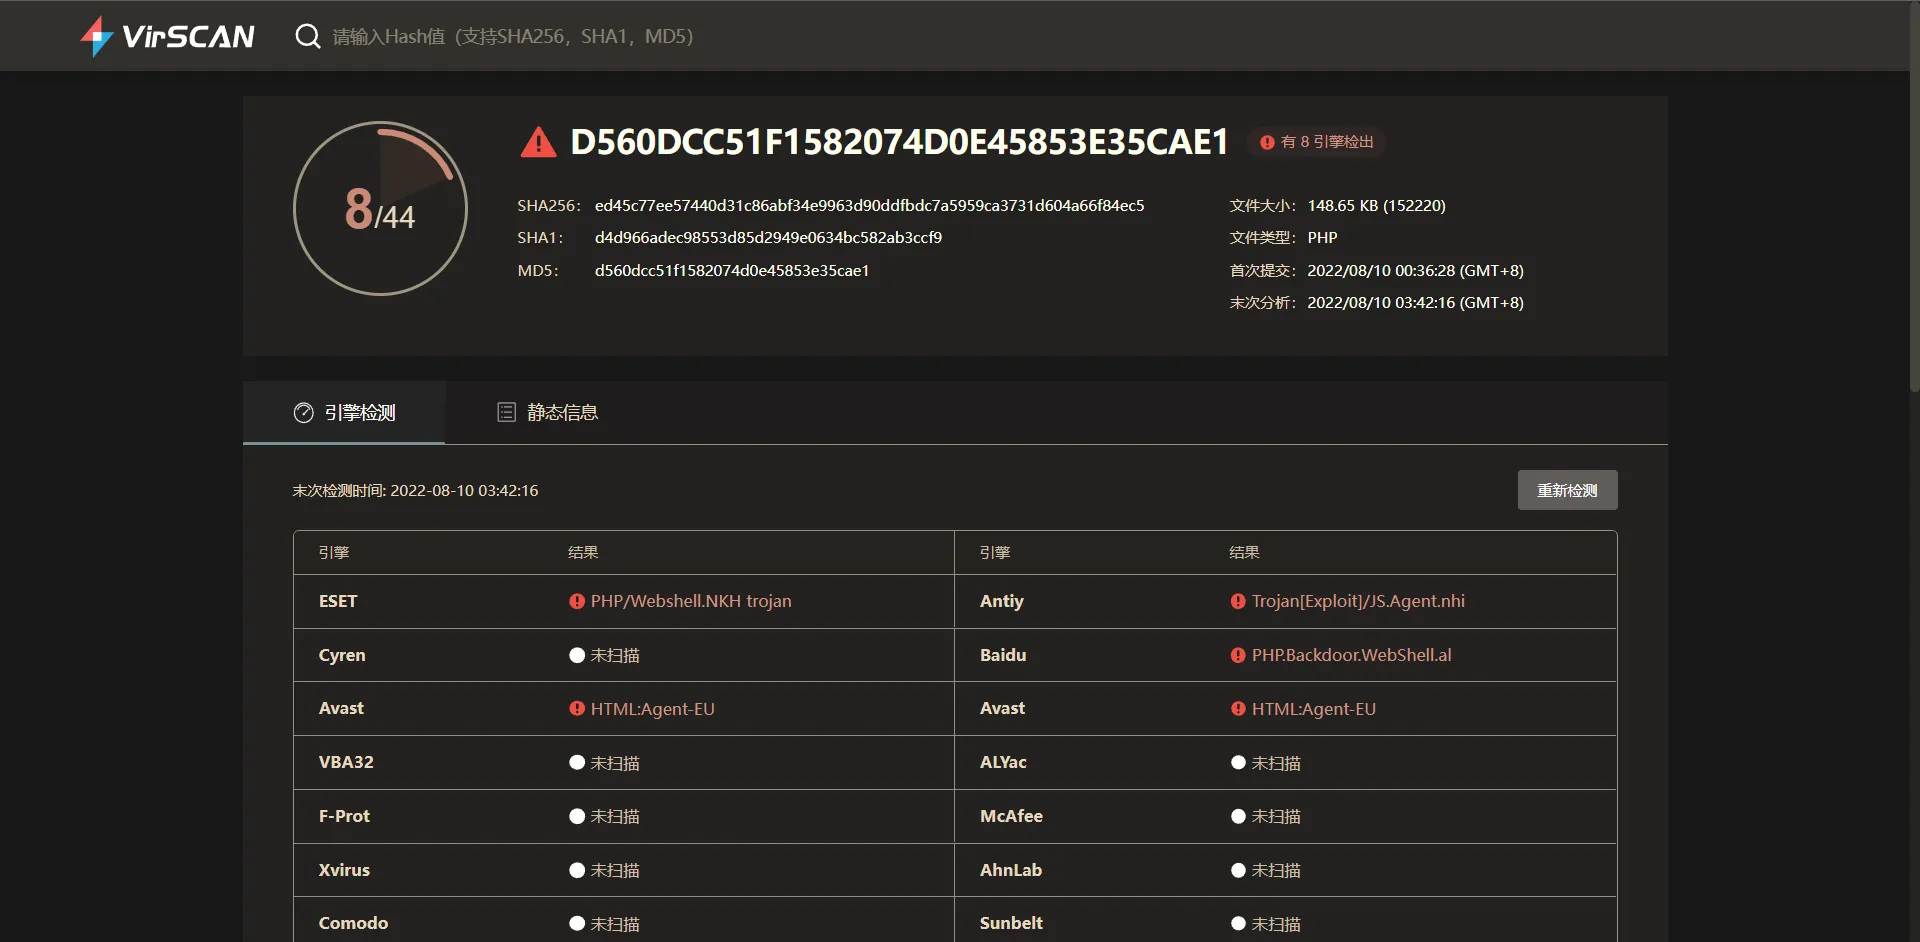This screenshot has height=942, width=1920.
Task: Click Comodo's white not-scanned dot
Action: pyautogui.click(x=577, y=923)
